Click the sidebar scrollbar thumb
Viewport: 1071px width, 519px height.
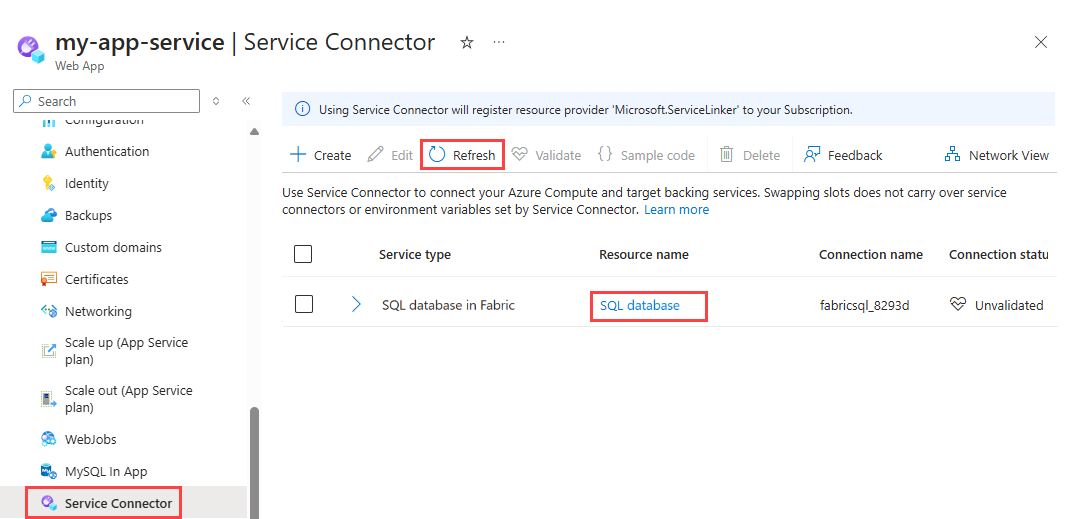255,462
